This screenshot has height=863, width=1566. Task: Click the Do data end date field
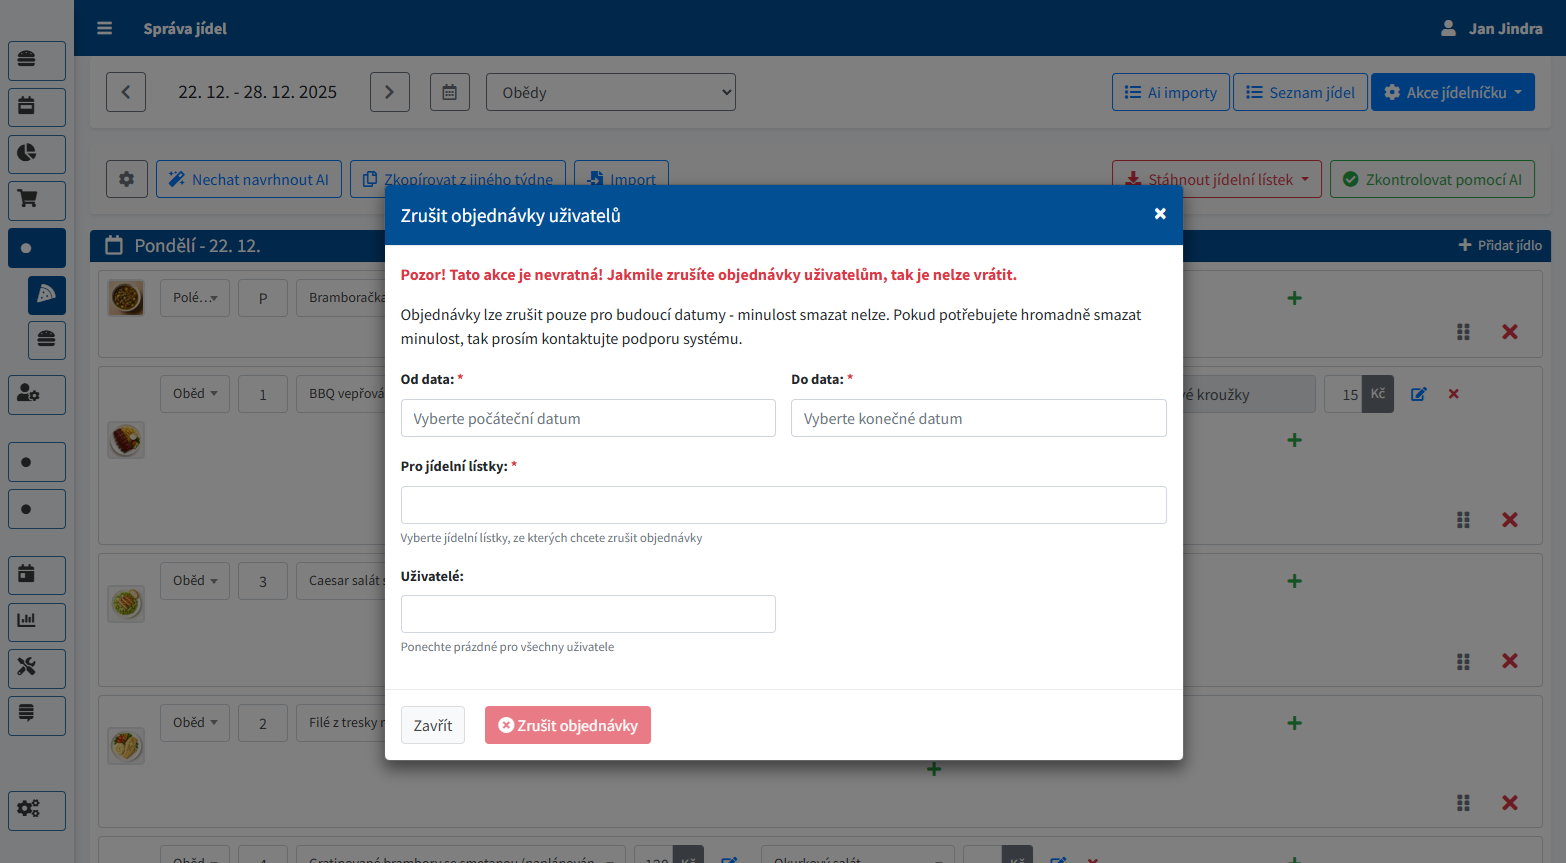[978, 418]
